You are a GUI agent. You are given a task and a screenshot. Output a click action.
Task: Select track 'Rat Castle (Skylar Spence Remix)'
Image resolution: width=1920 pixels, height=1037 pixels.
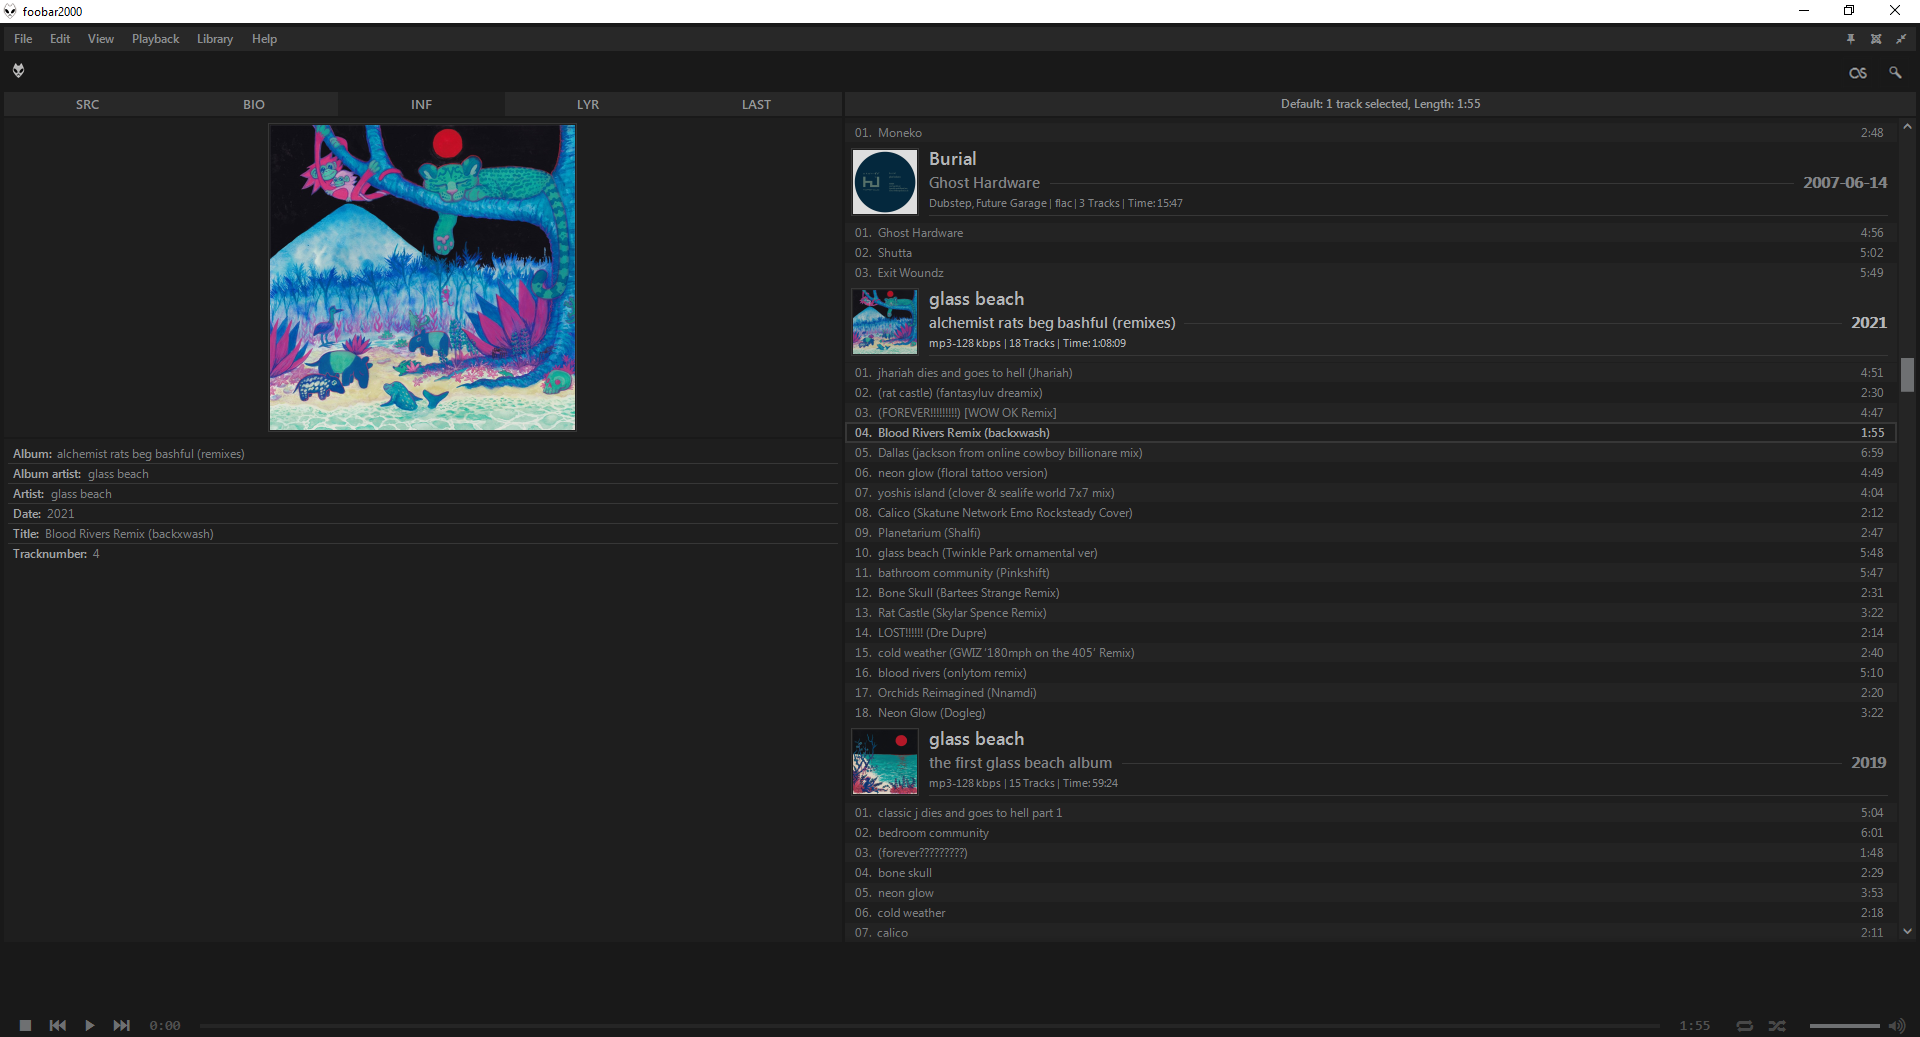coord(1371,613)
